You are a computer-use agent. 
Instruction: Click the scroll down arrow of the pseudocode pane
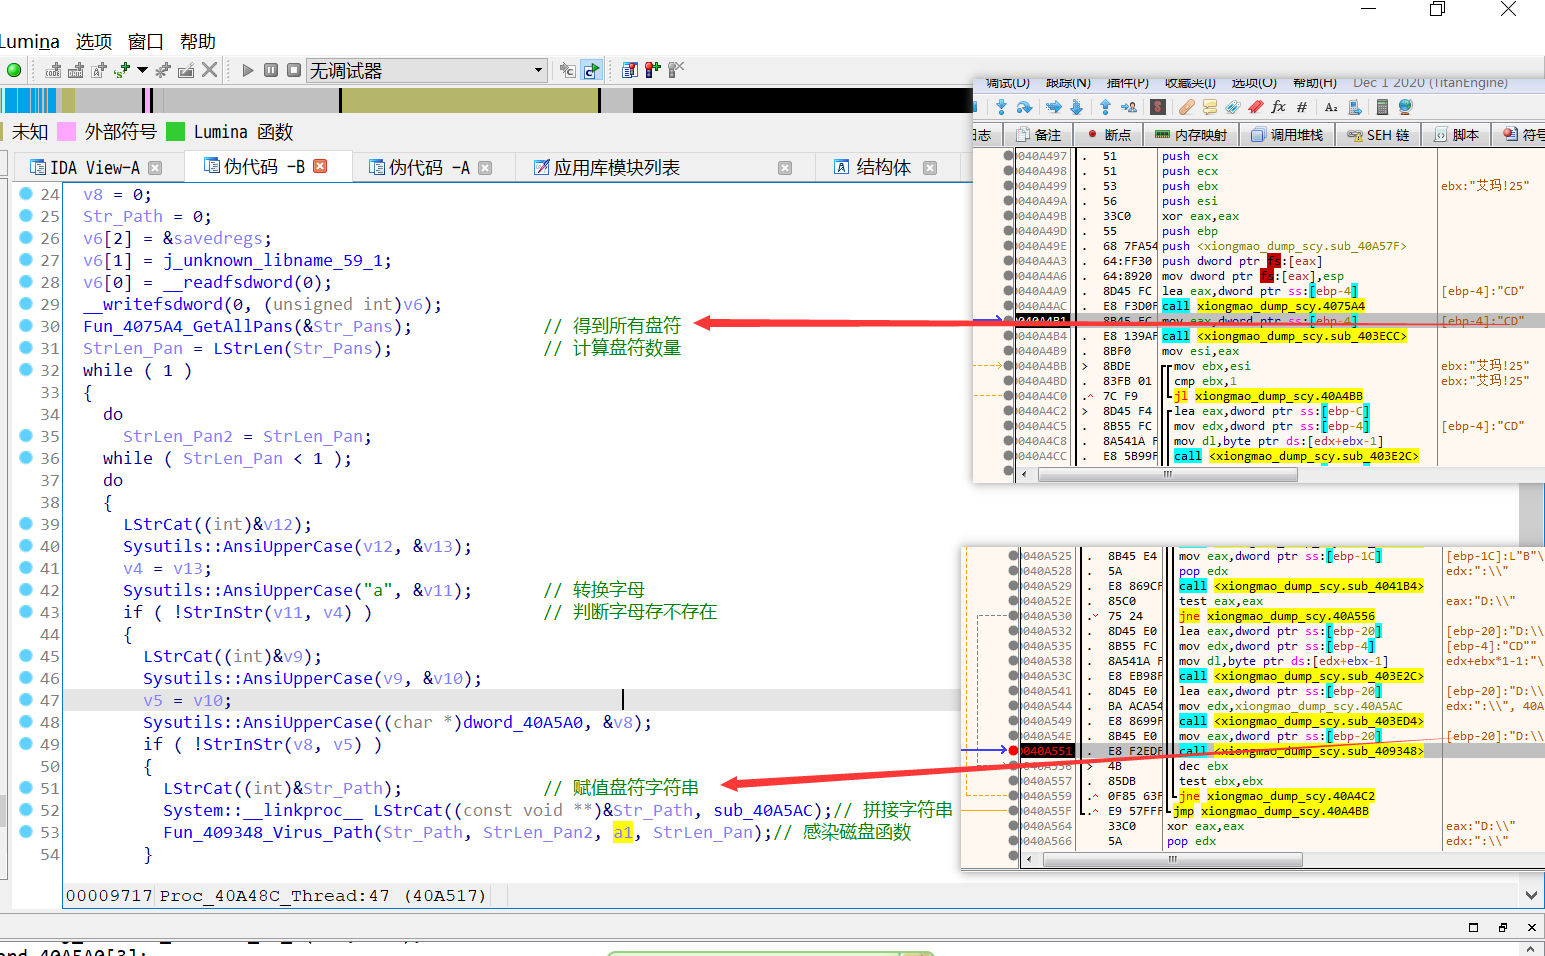click(1531, 895)
